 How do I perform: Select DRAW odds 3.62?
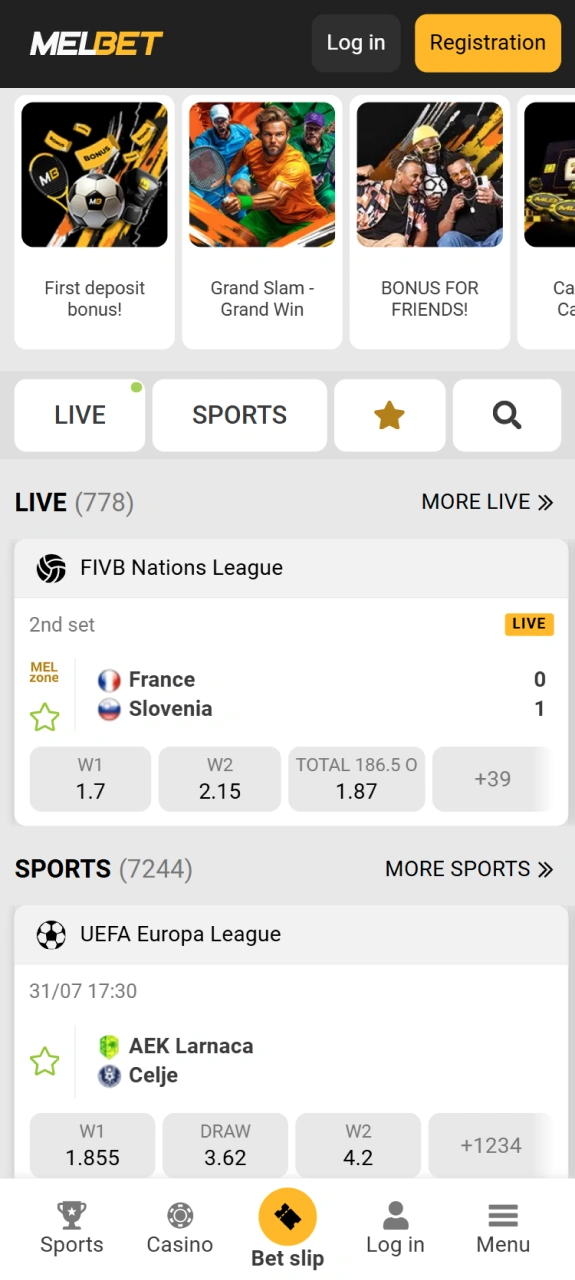click(225, 1145)
